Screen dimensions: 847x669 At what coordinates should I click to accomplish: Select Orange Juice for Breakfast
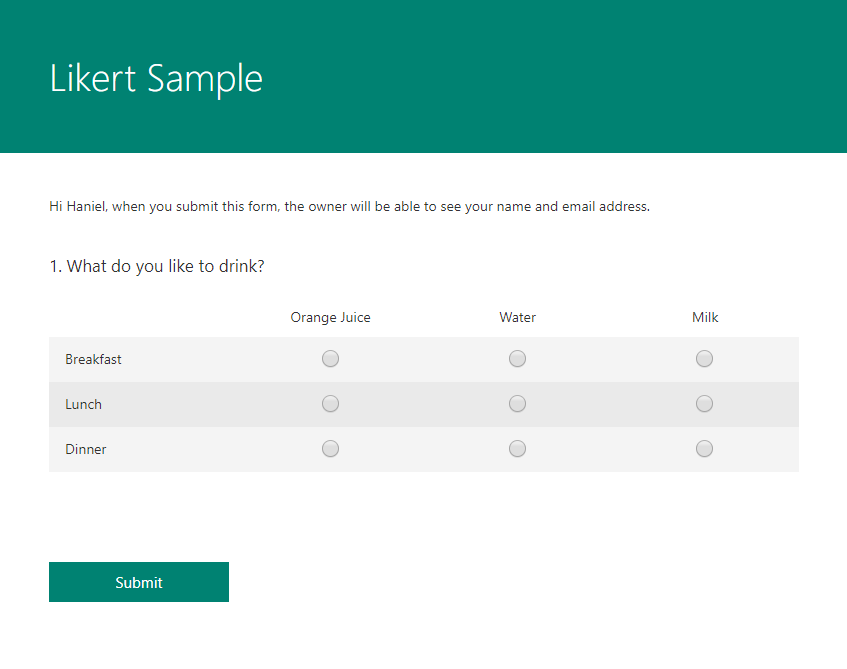tap(330, 358)
